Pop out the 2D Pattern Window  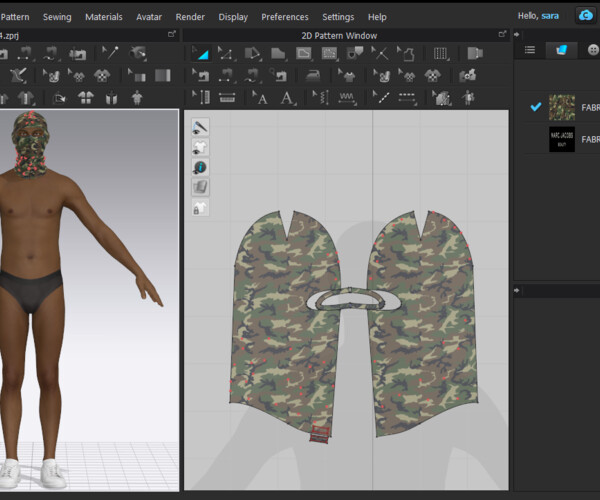[x=502, y=34]
